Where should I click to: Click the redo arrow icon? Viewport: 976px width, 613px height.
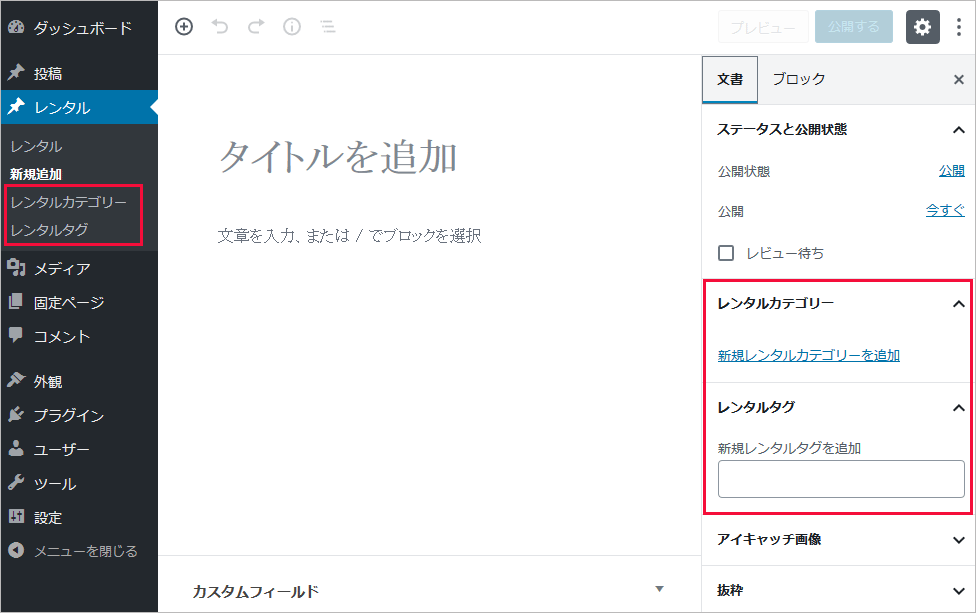256,27
